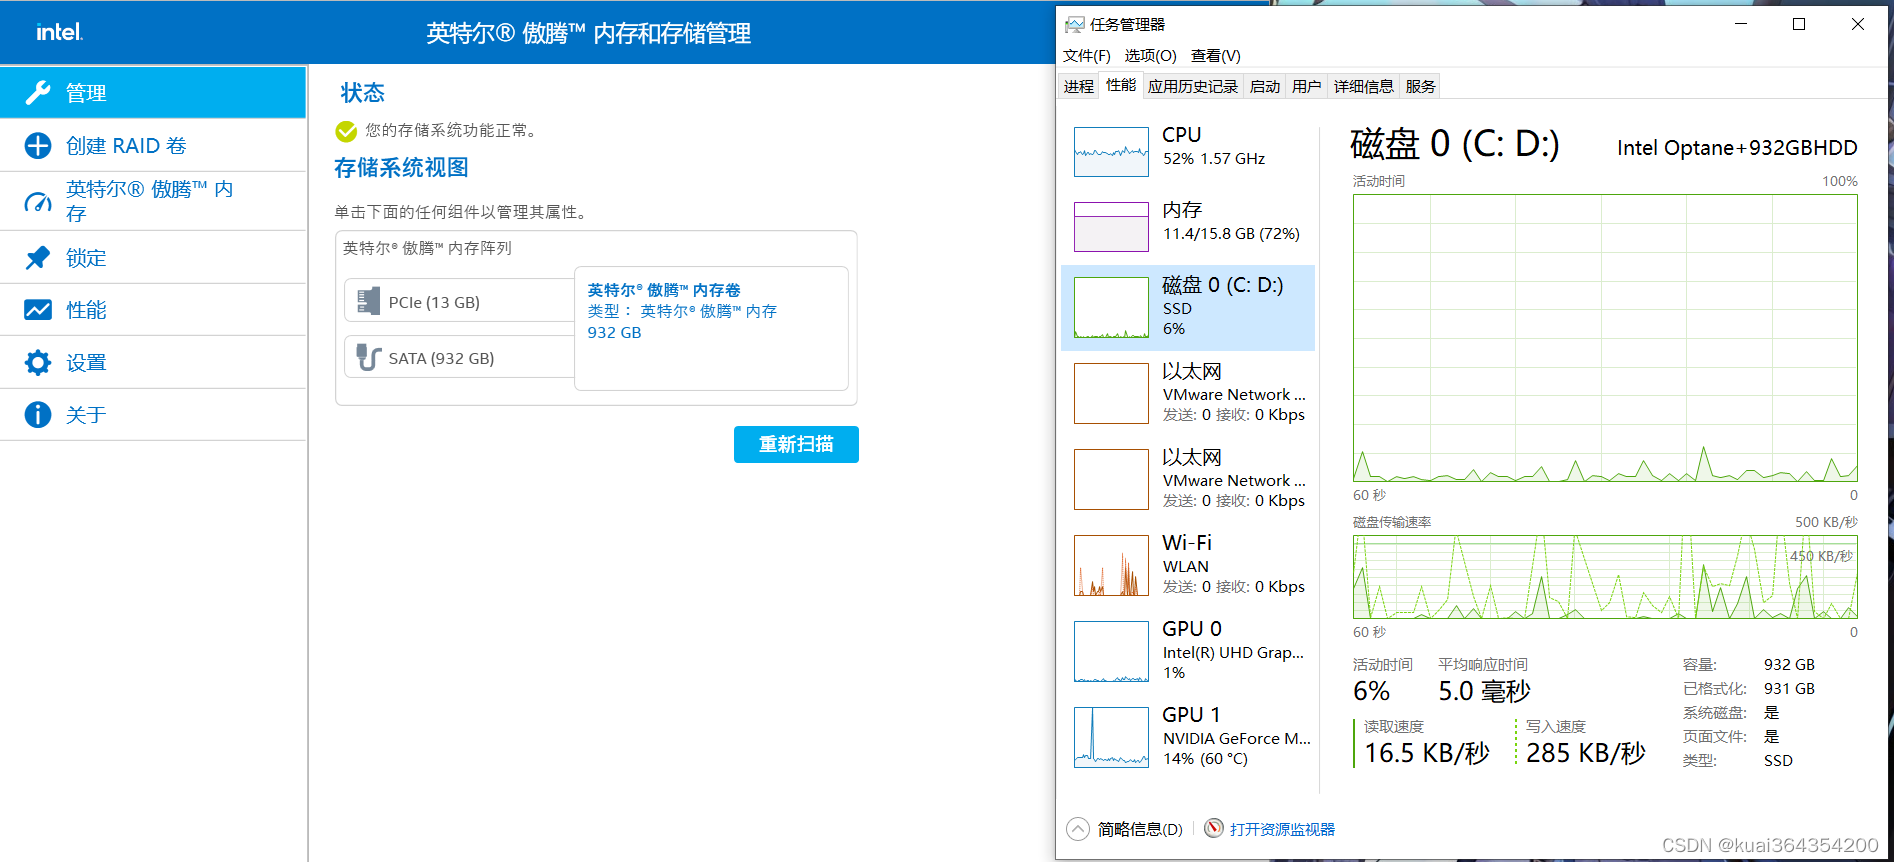Click the info icon for 关于
Viewport: 1894px width, 862px height.
tap(38, 414)
